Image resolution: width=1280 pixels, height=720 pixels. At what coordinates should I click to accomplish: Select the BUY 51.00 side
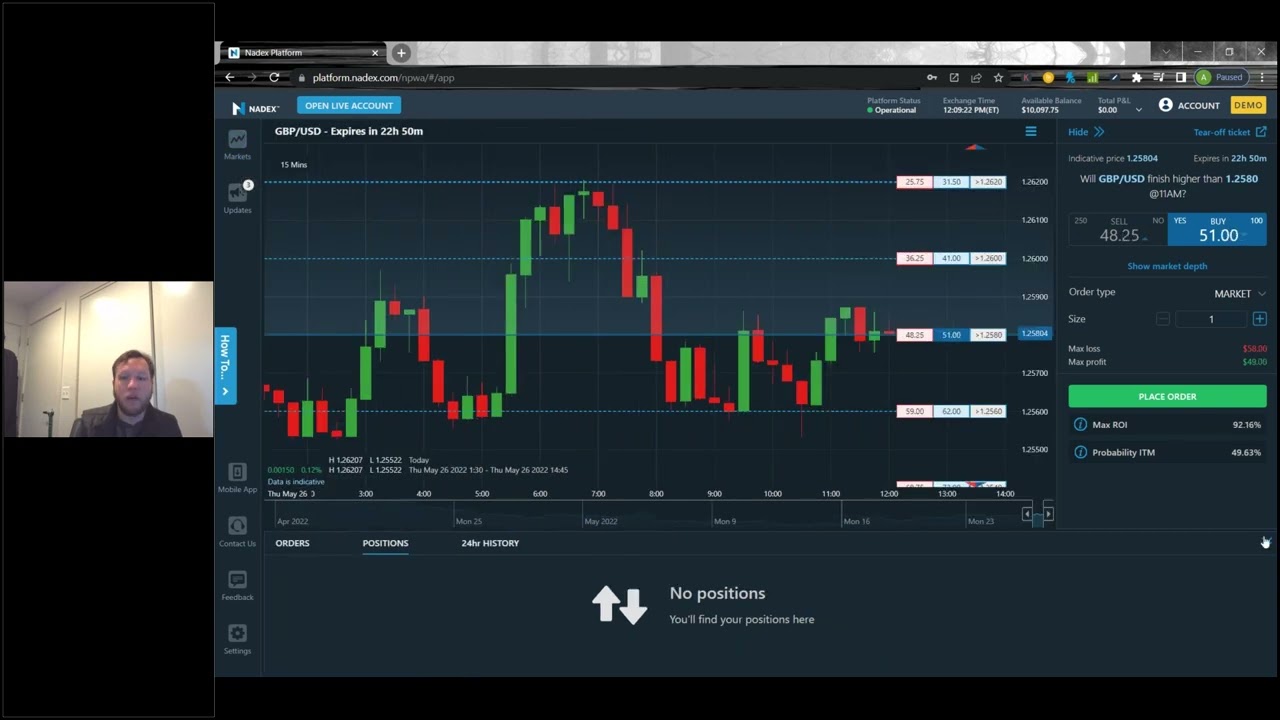pyautogui.click(x=1217, y=229)
